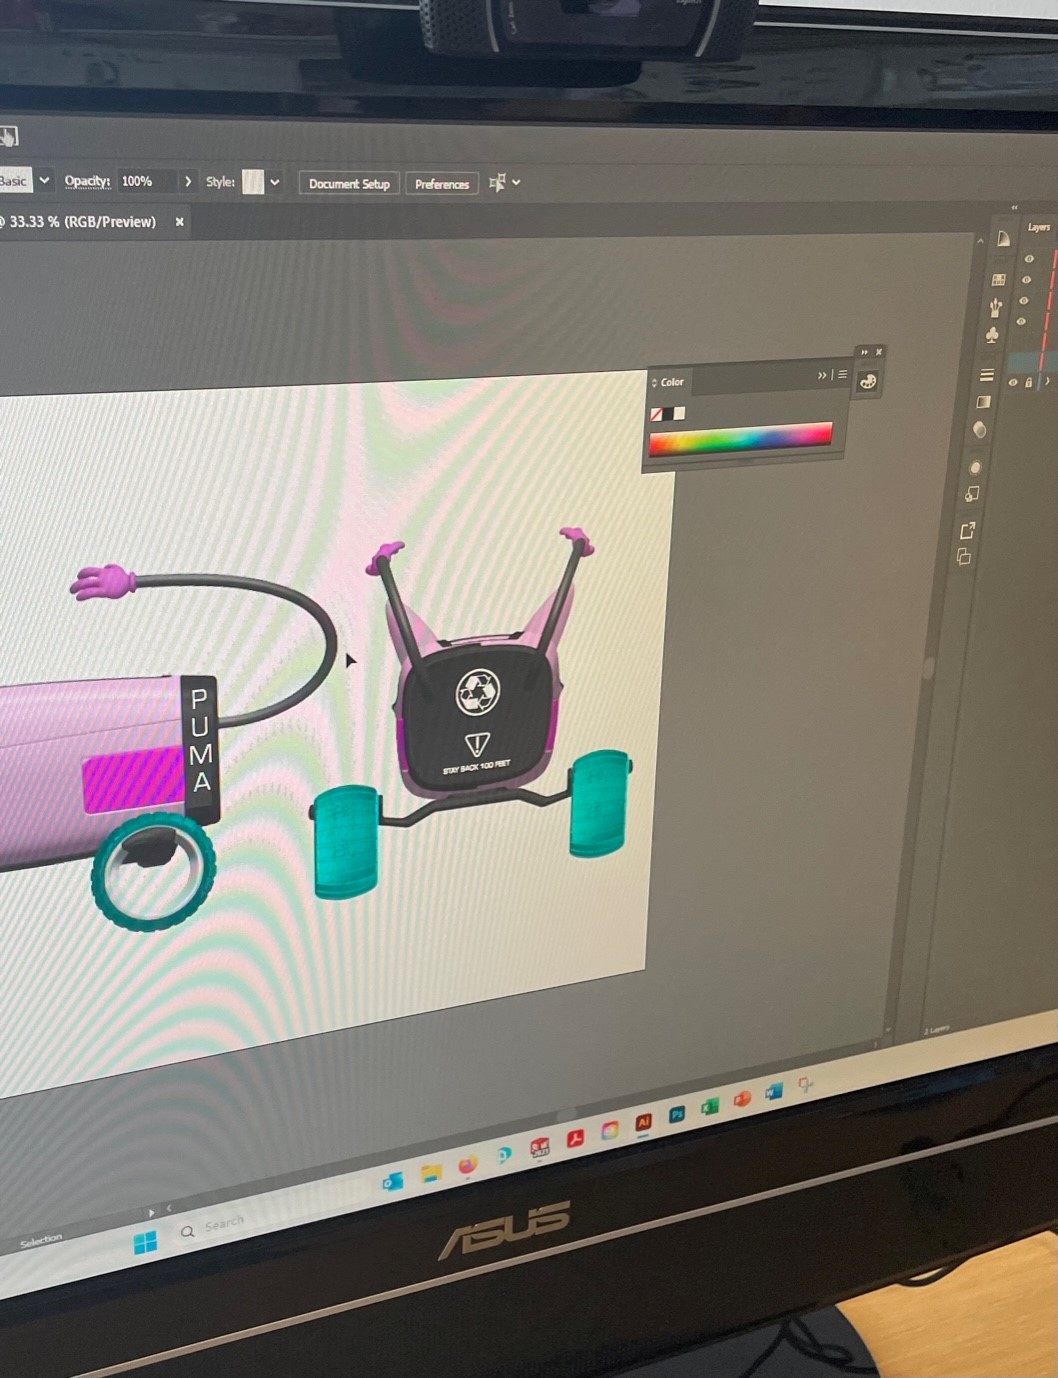
Task: Toggle the fourth layer's eye icon
Action: coord(1021,321)
